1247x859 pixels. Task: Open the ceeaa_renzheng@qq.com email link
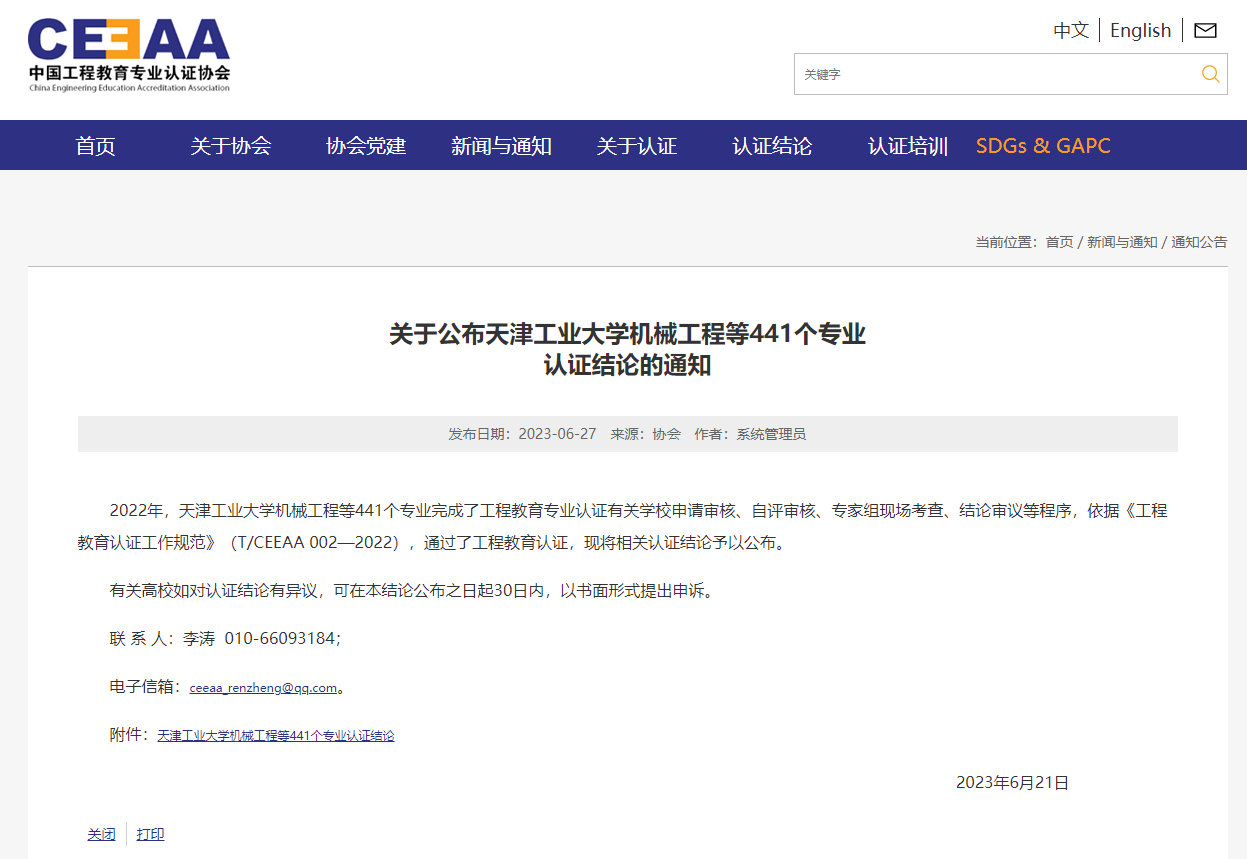click(263, 688)
